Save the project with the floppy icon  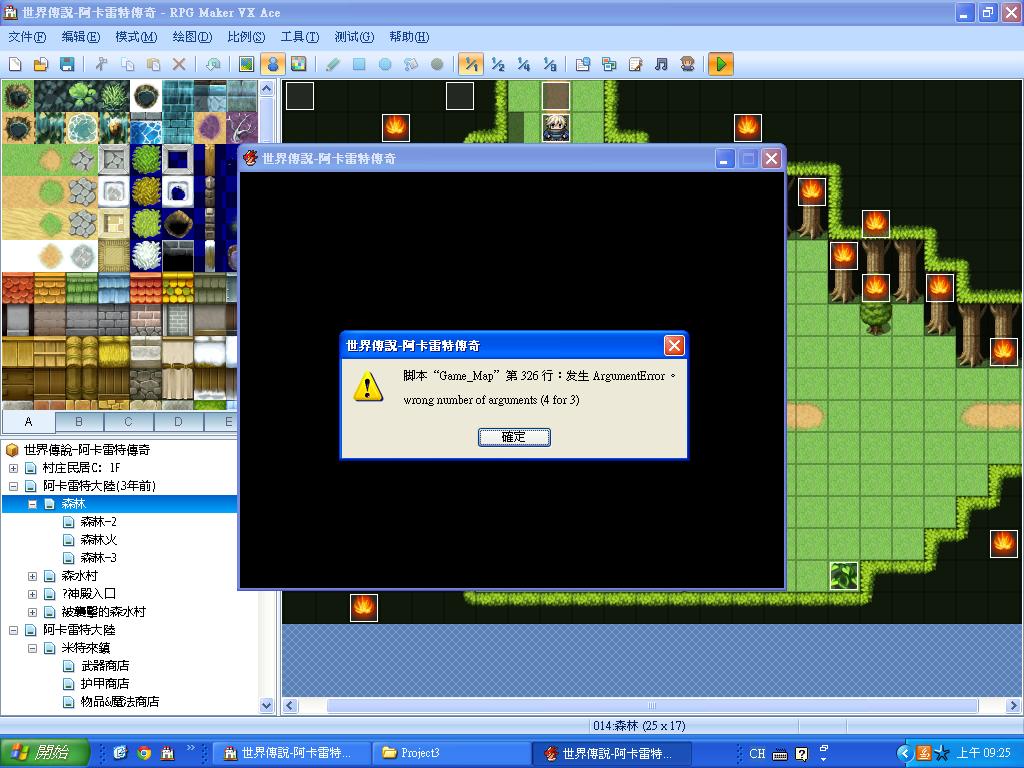click(67, 64)
